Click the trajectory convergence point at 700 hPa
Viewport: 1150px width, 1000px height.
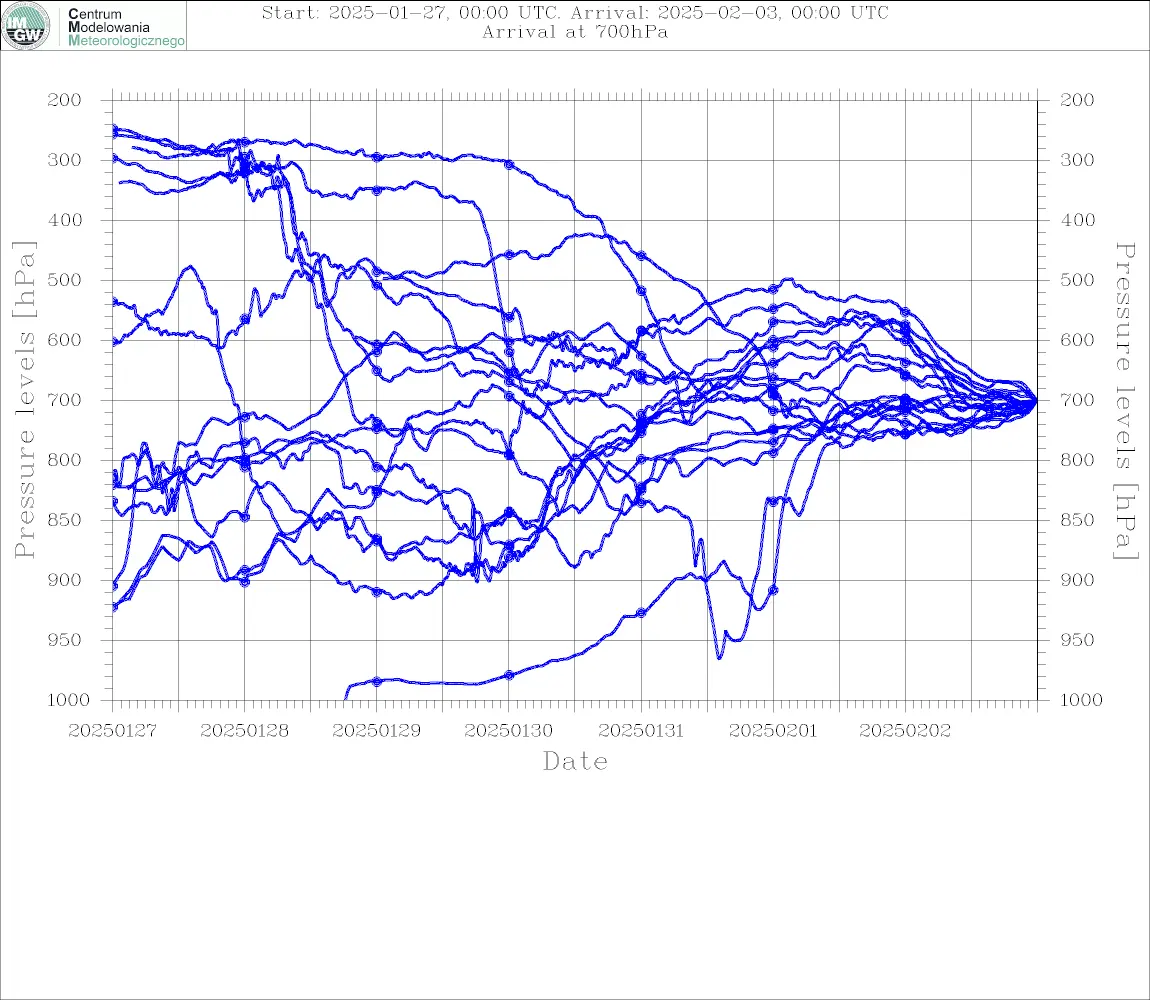[1035, 401]
